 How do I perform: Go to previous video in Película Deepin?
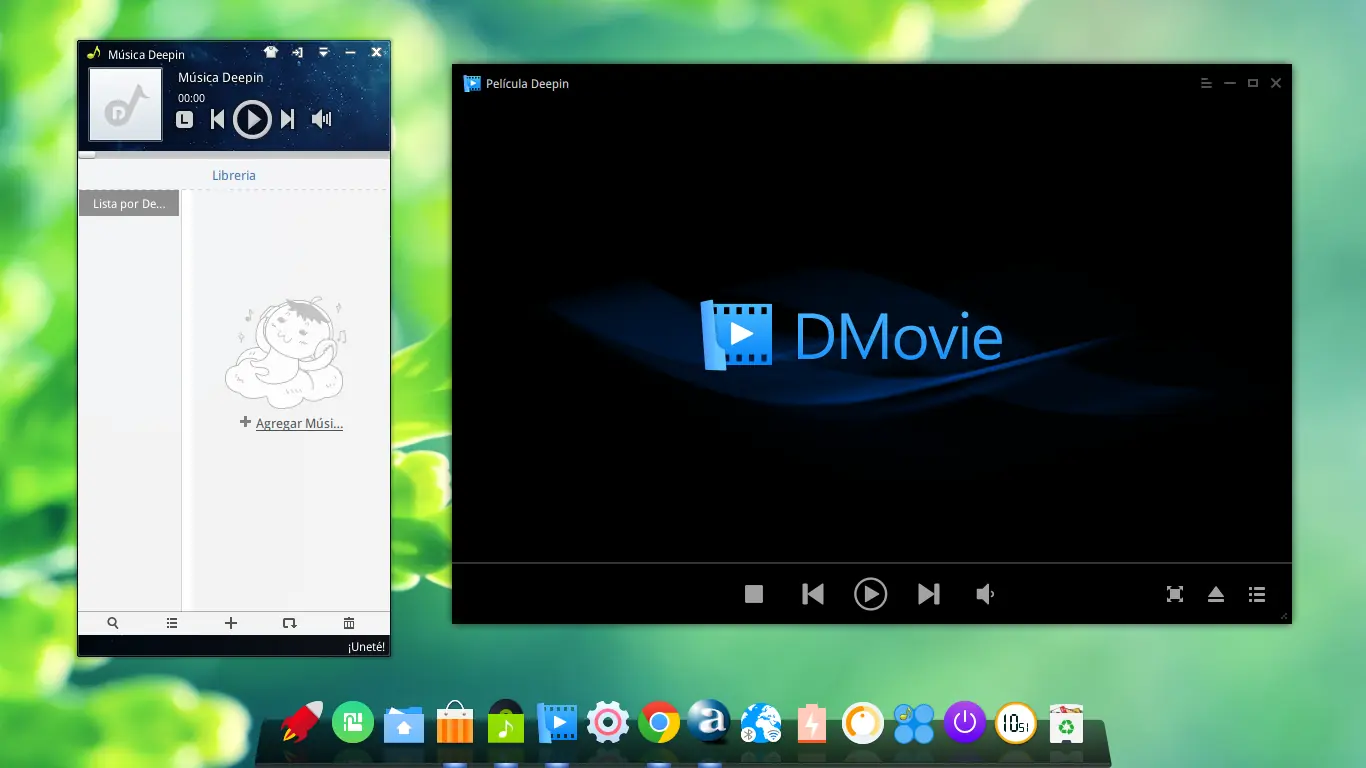click(x=813, y=594)
